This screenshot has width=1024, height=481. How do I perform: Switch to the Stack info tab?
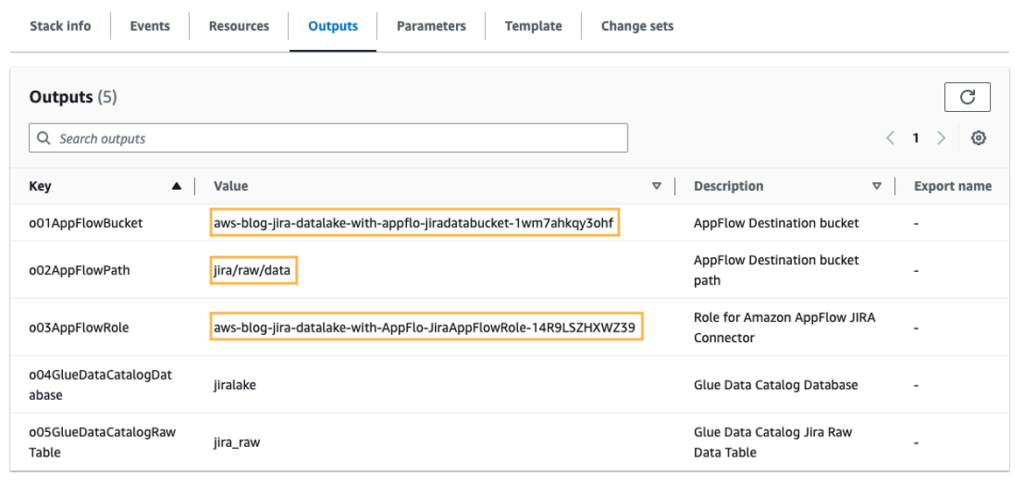pos(60,26)
